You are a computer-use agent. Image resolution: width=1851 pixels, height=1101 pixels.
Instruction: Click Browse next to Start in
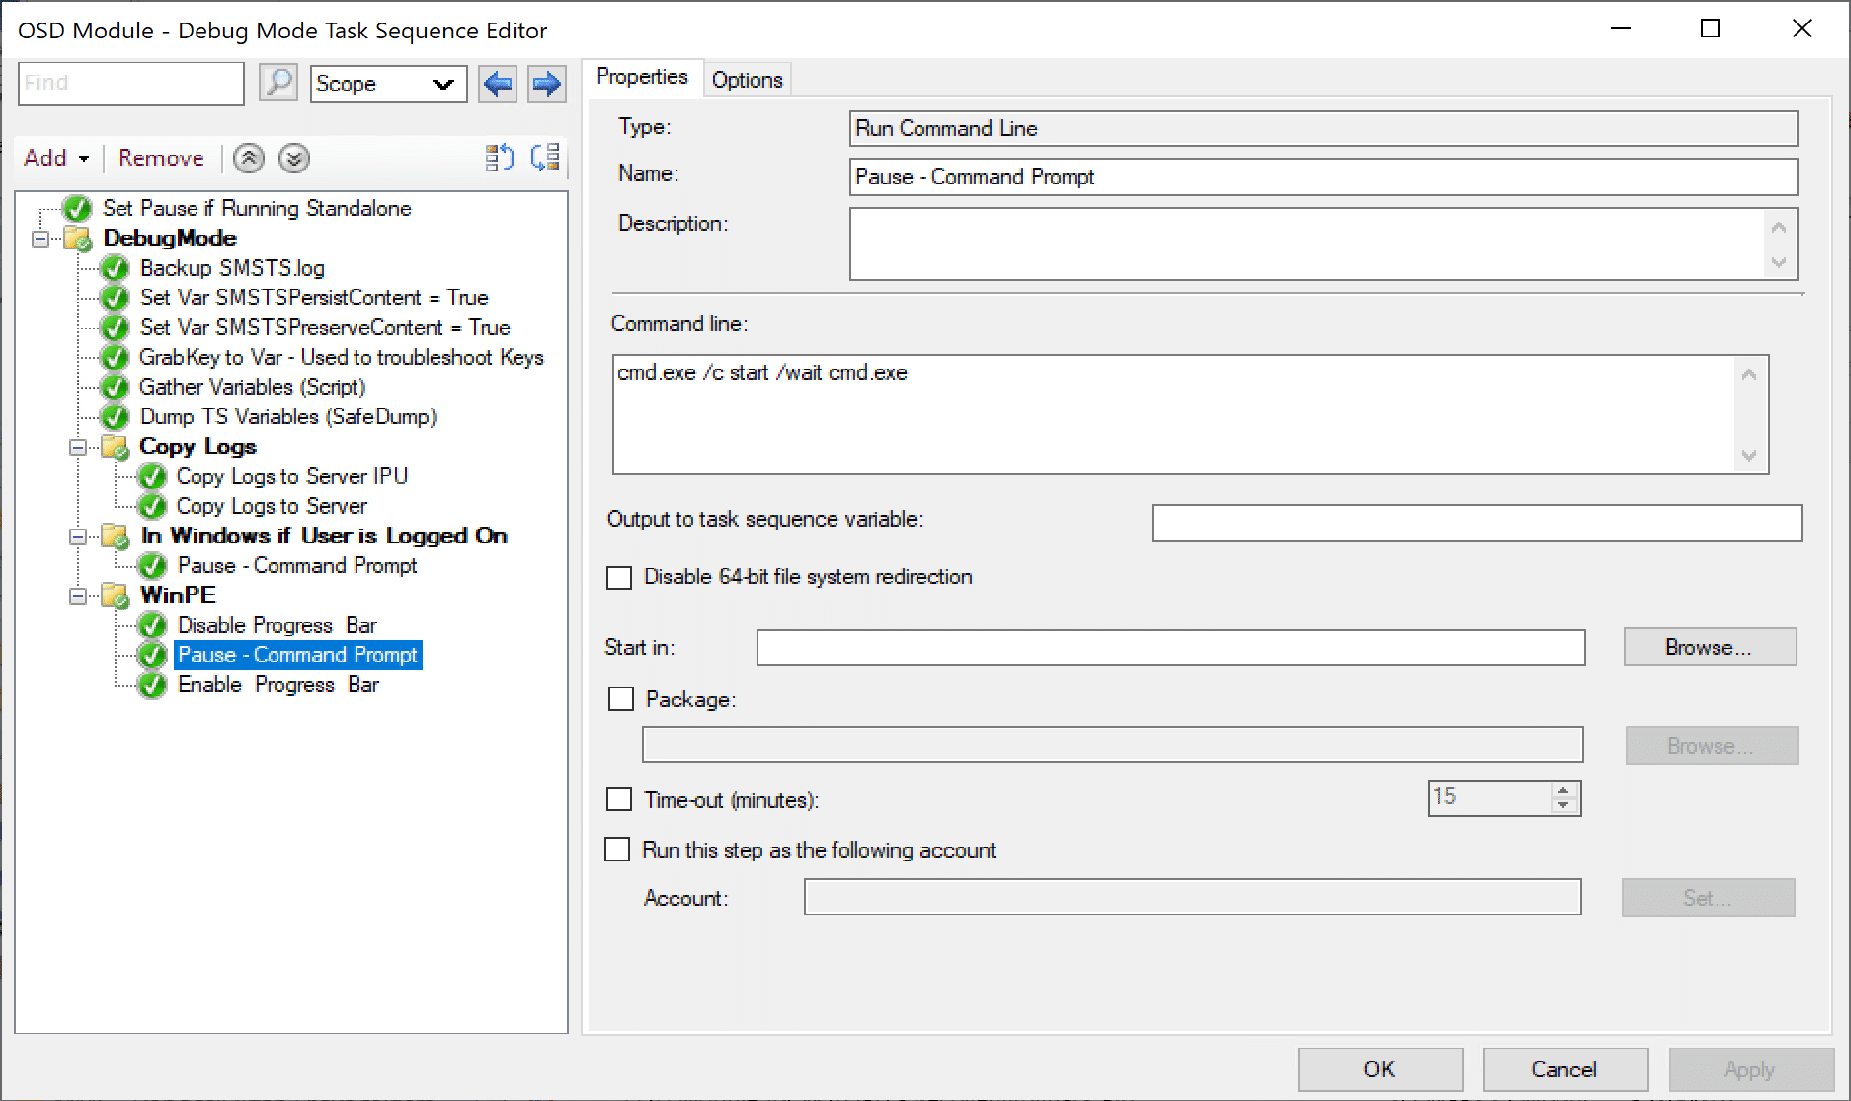point(1709,647)
